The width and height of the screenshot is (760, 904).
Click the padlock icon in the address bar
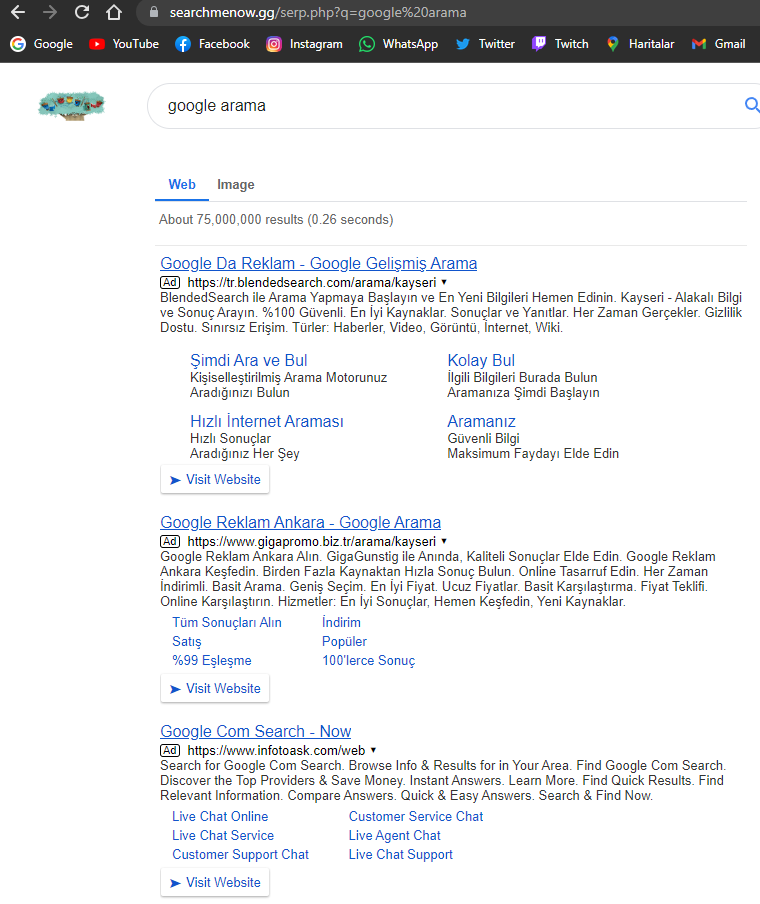[153, 12]
